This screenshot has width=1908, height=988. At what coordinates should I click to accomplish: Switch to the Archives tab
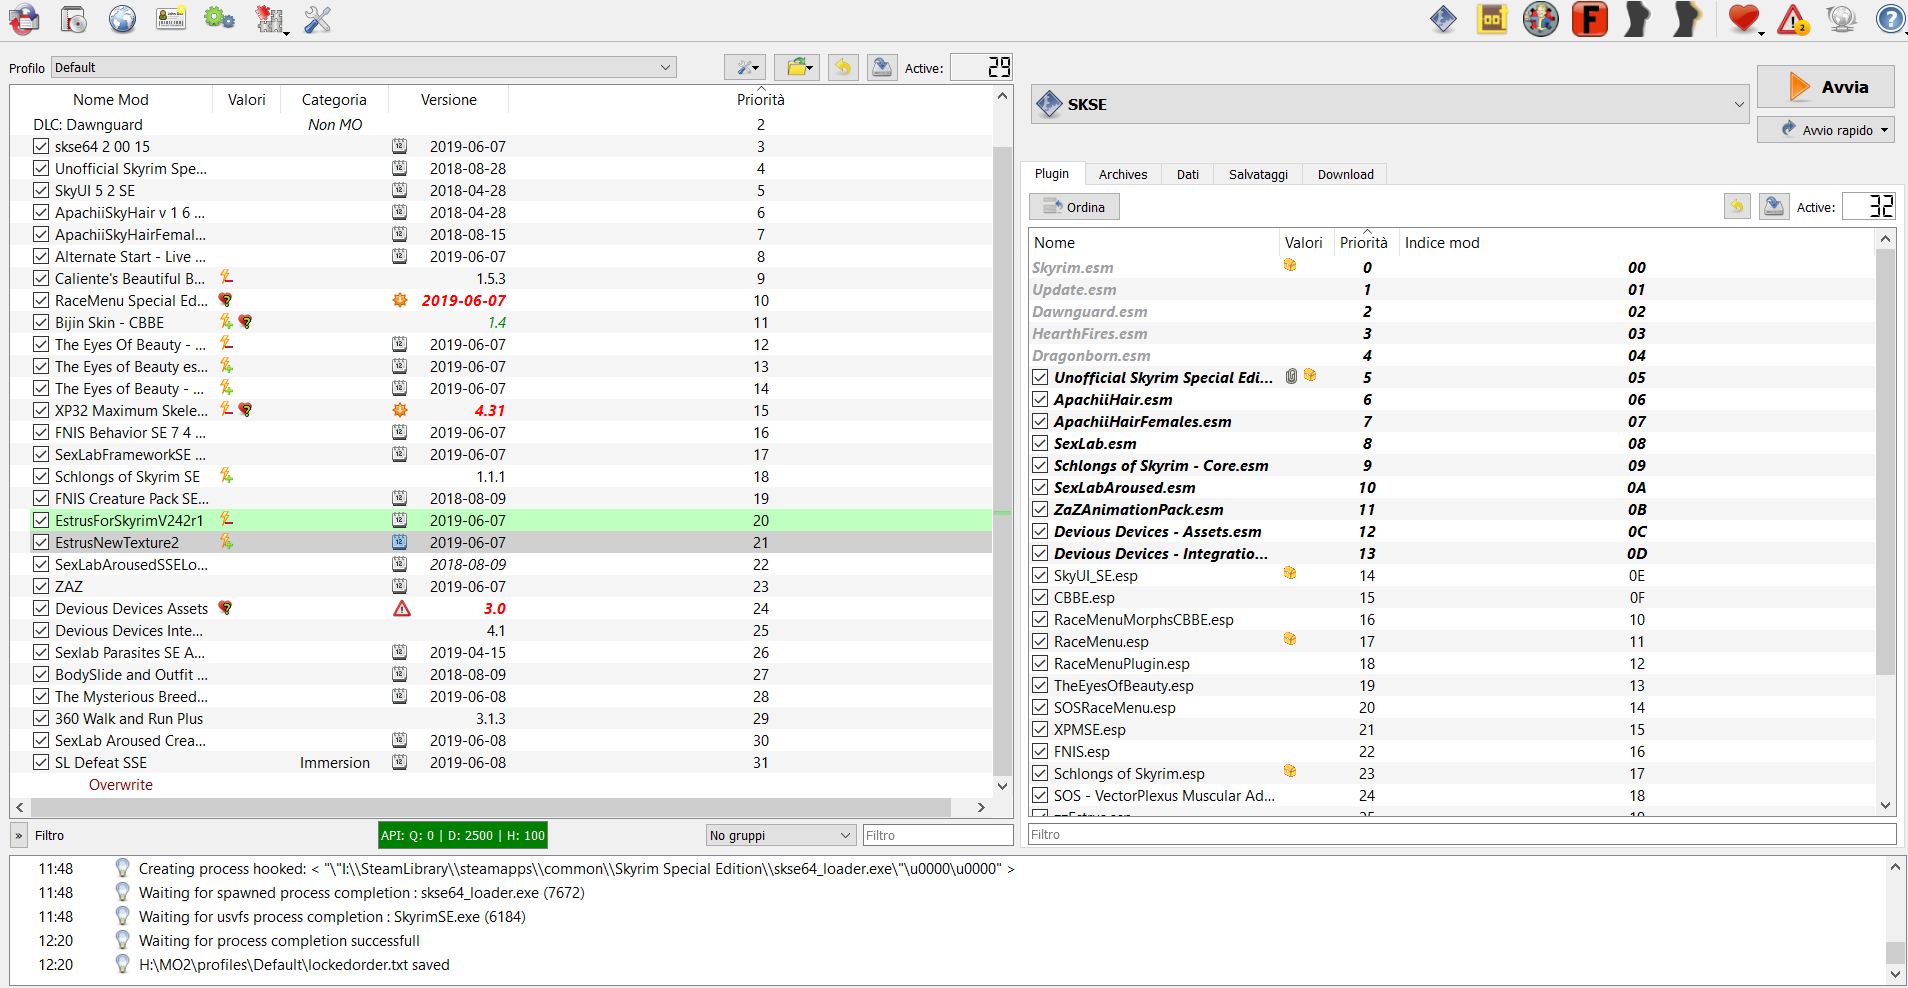click(x=1123, y=174)
